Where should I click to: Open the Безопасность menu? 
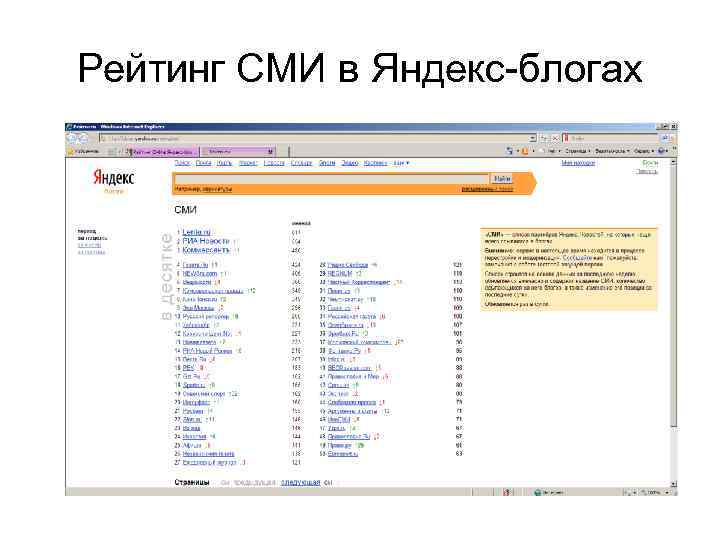612,151
